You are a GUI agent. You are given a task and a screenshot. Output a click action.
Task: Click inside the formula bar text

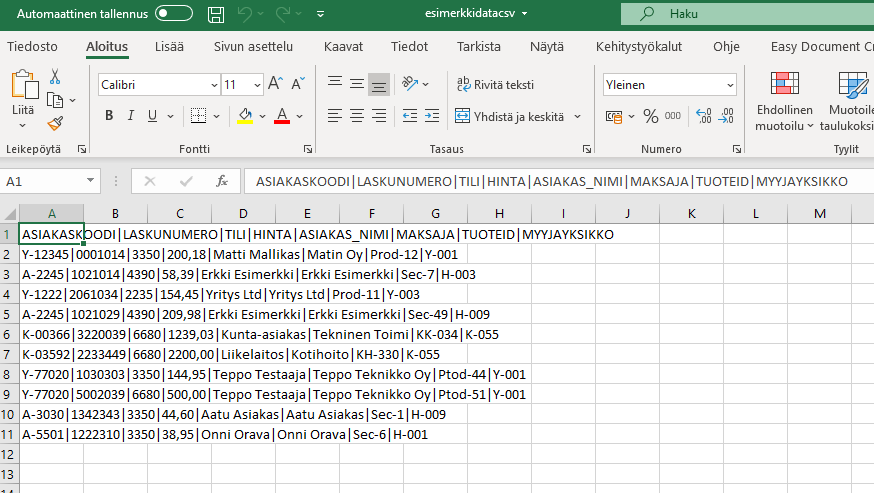(551, 181)
